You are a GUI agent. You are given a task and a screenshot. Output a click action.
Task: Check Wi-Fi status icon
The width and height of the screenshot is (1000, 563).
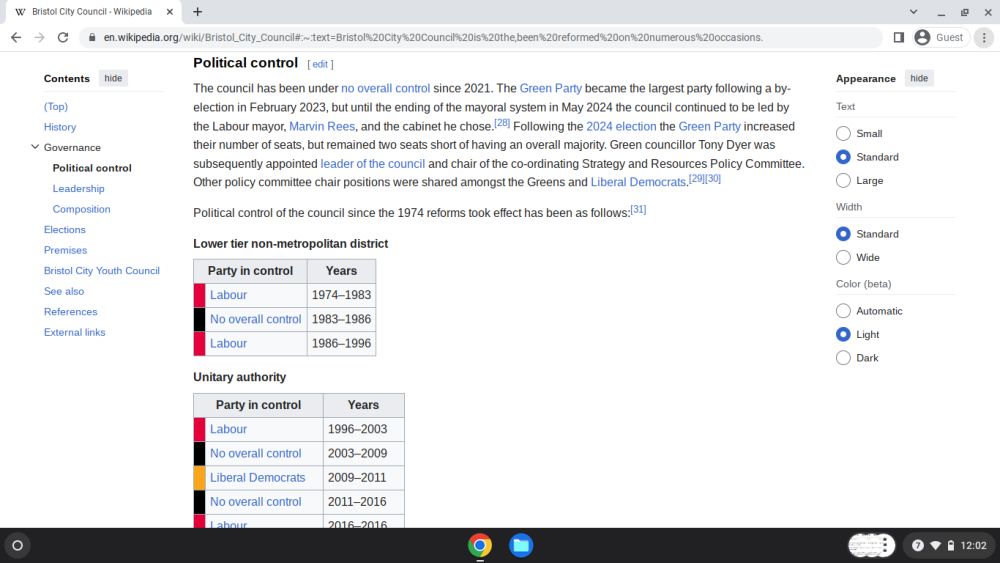click(936, 545)
